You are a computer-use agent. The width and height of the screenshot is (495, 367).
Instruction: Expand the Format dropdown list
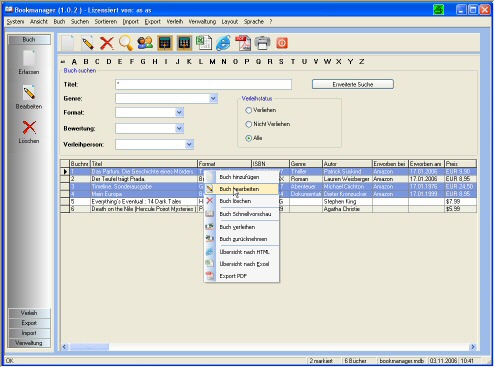point(179,112)
